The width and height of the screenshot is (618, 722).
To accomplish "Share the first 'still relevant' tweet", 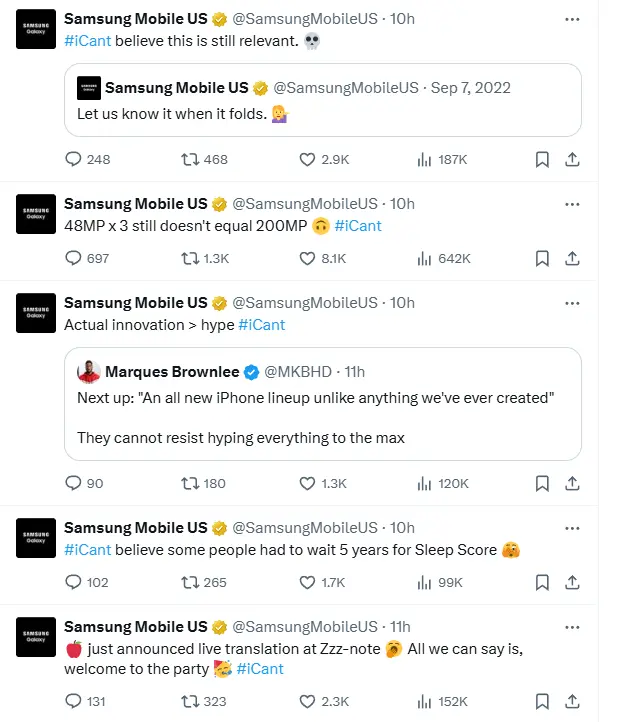I will tap(572, 159).
